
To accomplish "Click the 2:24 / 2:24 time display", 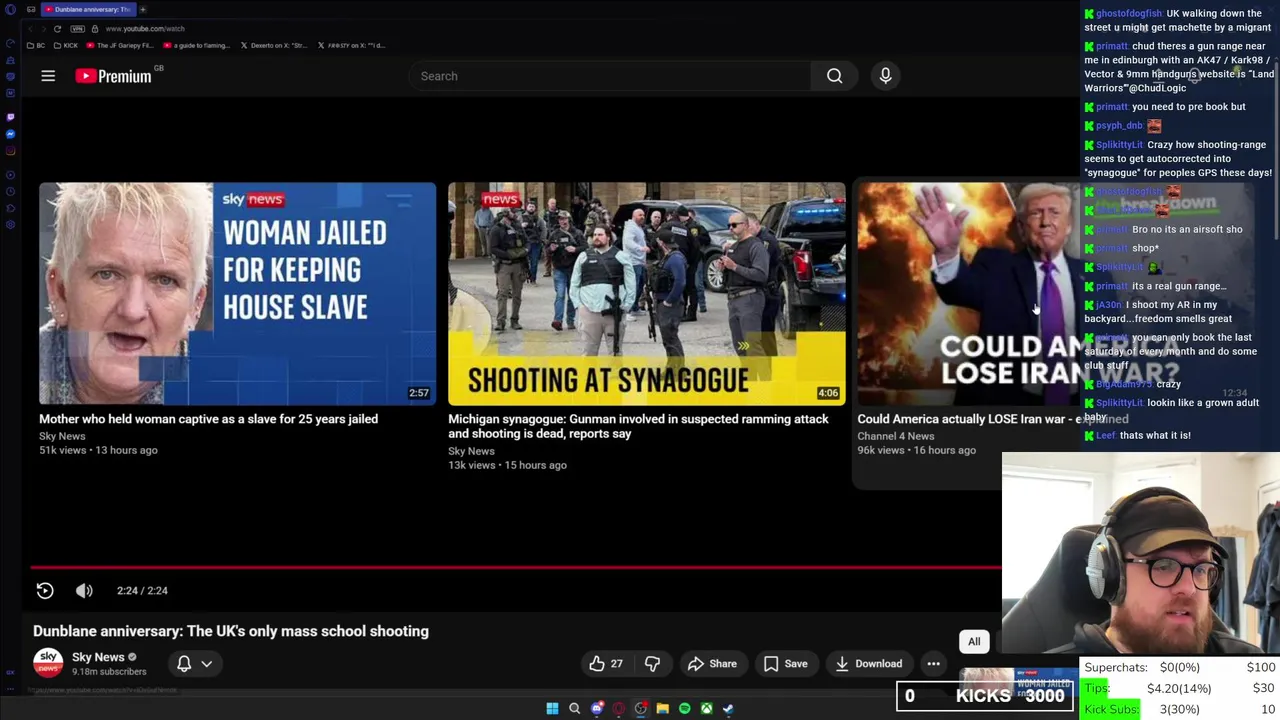I will tap(142, 591).
